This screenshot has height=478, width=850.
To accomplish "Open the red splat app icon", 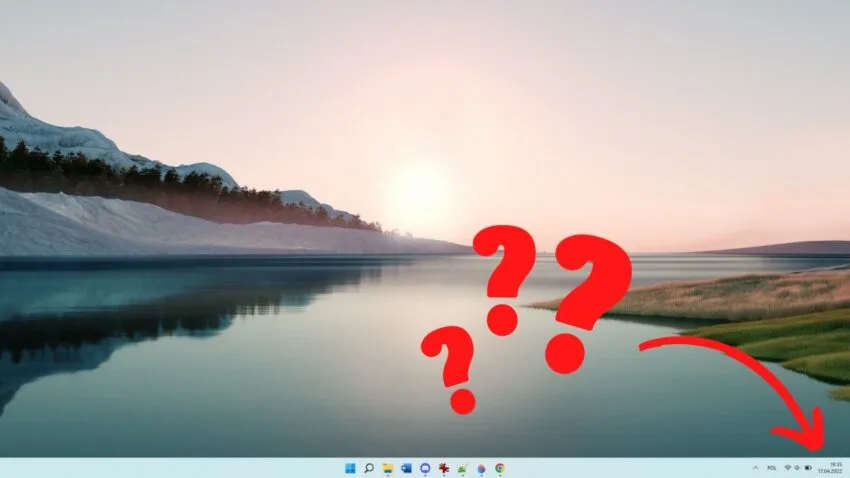I will pyautogui.click(x=444, y=468).
